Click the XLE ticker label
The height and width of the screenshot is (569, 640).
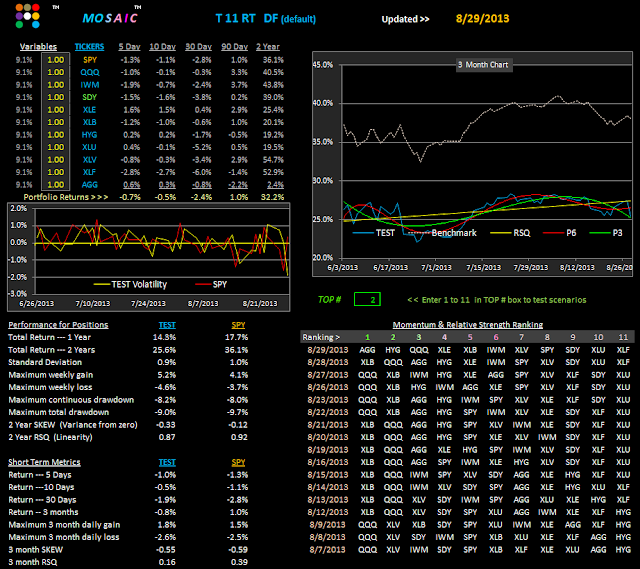pos(90,110)
